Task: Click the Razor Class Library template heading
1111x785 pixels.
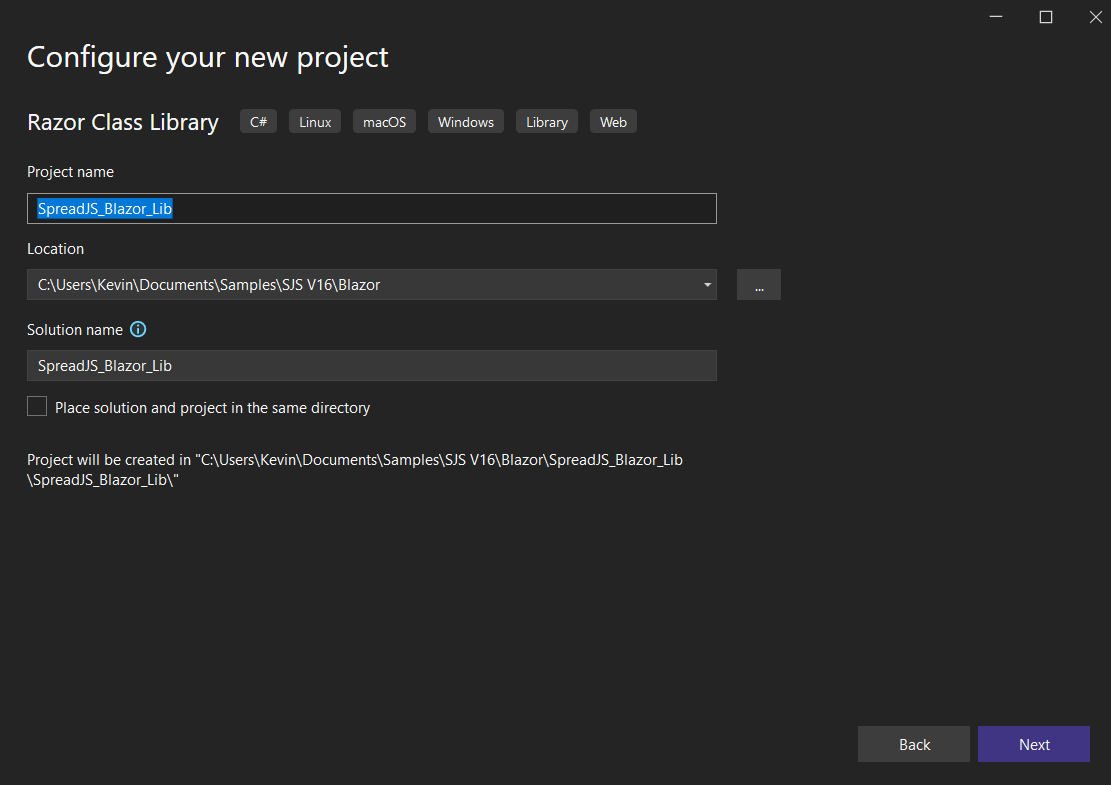Action: pyautogui.click(x=123, y=122)
